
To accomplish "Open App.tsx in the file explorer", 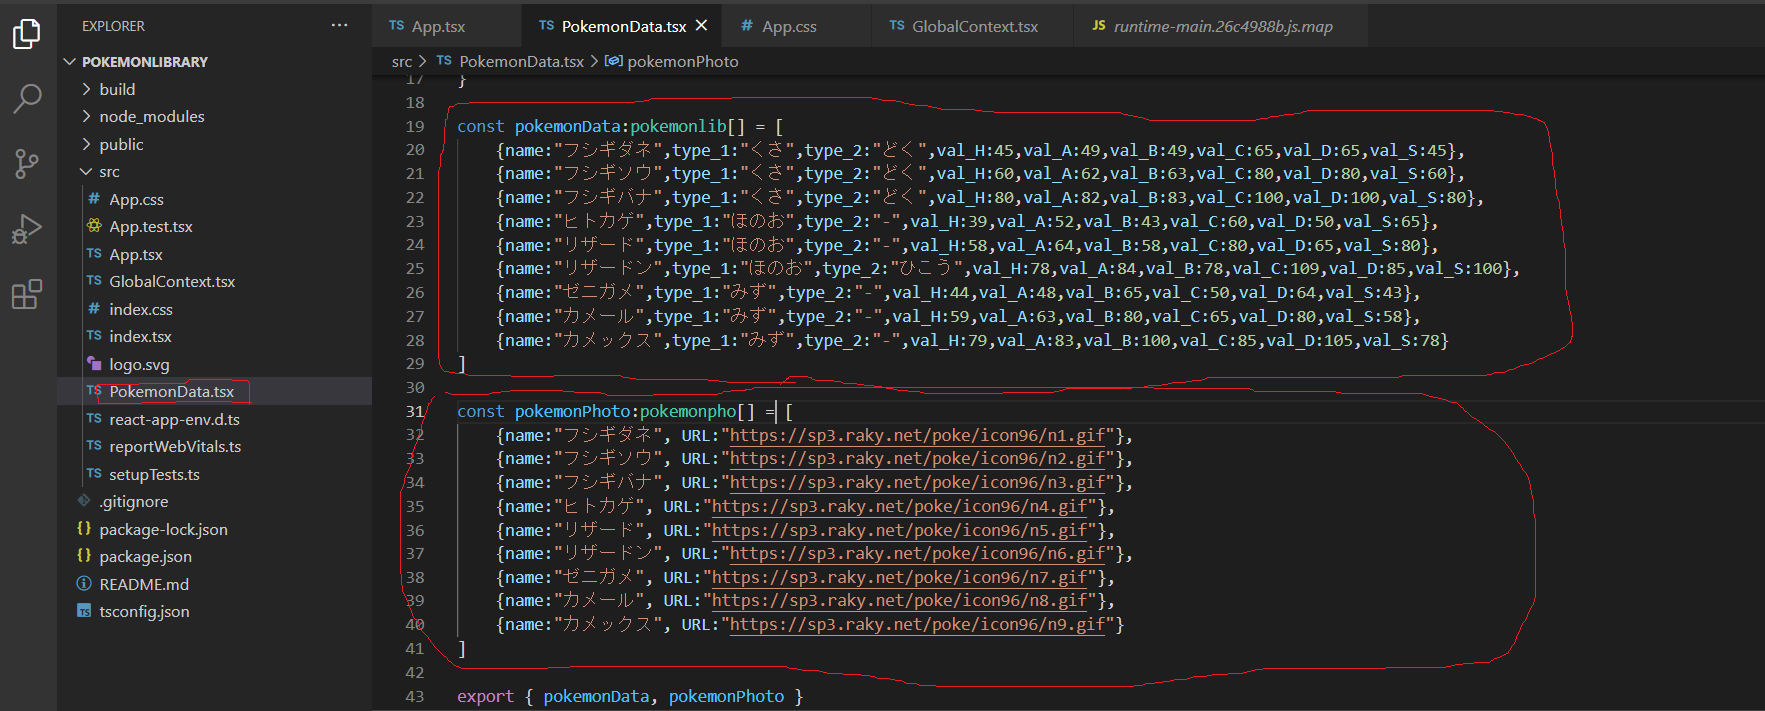I will click(214, 254).
